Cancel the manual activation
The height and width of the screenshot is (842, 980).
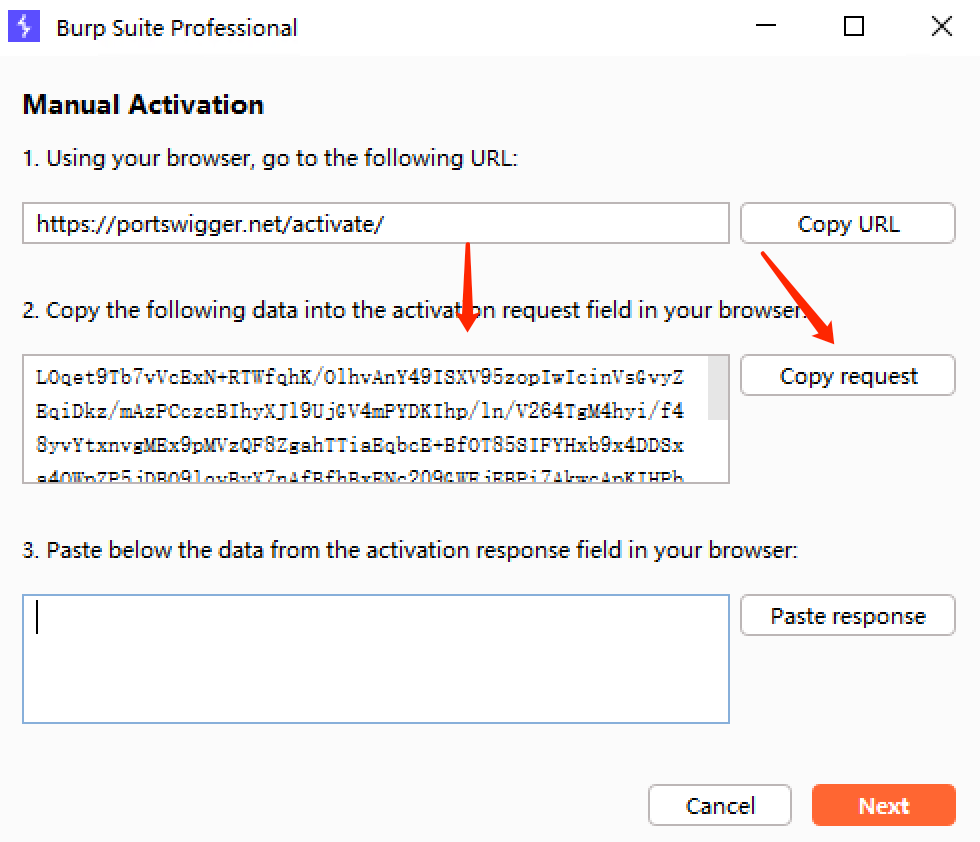pyautogui.click(x=719, y=805)
